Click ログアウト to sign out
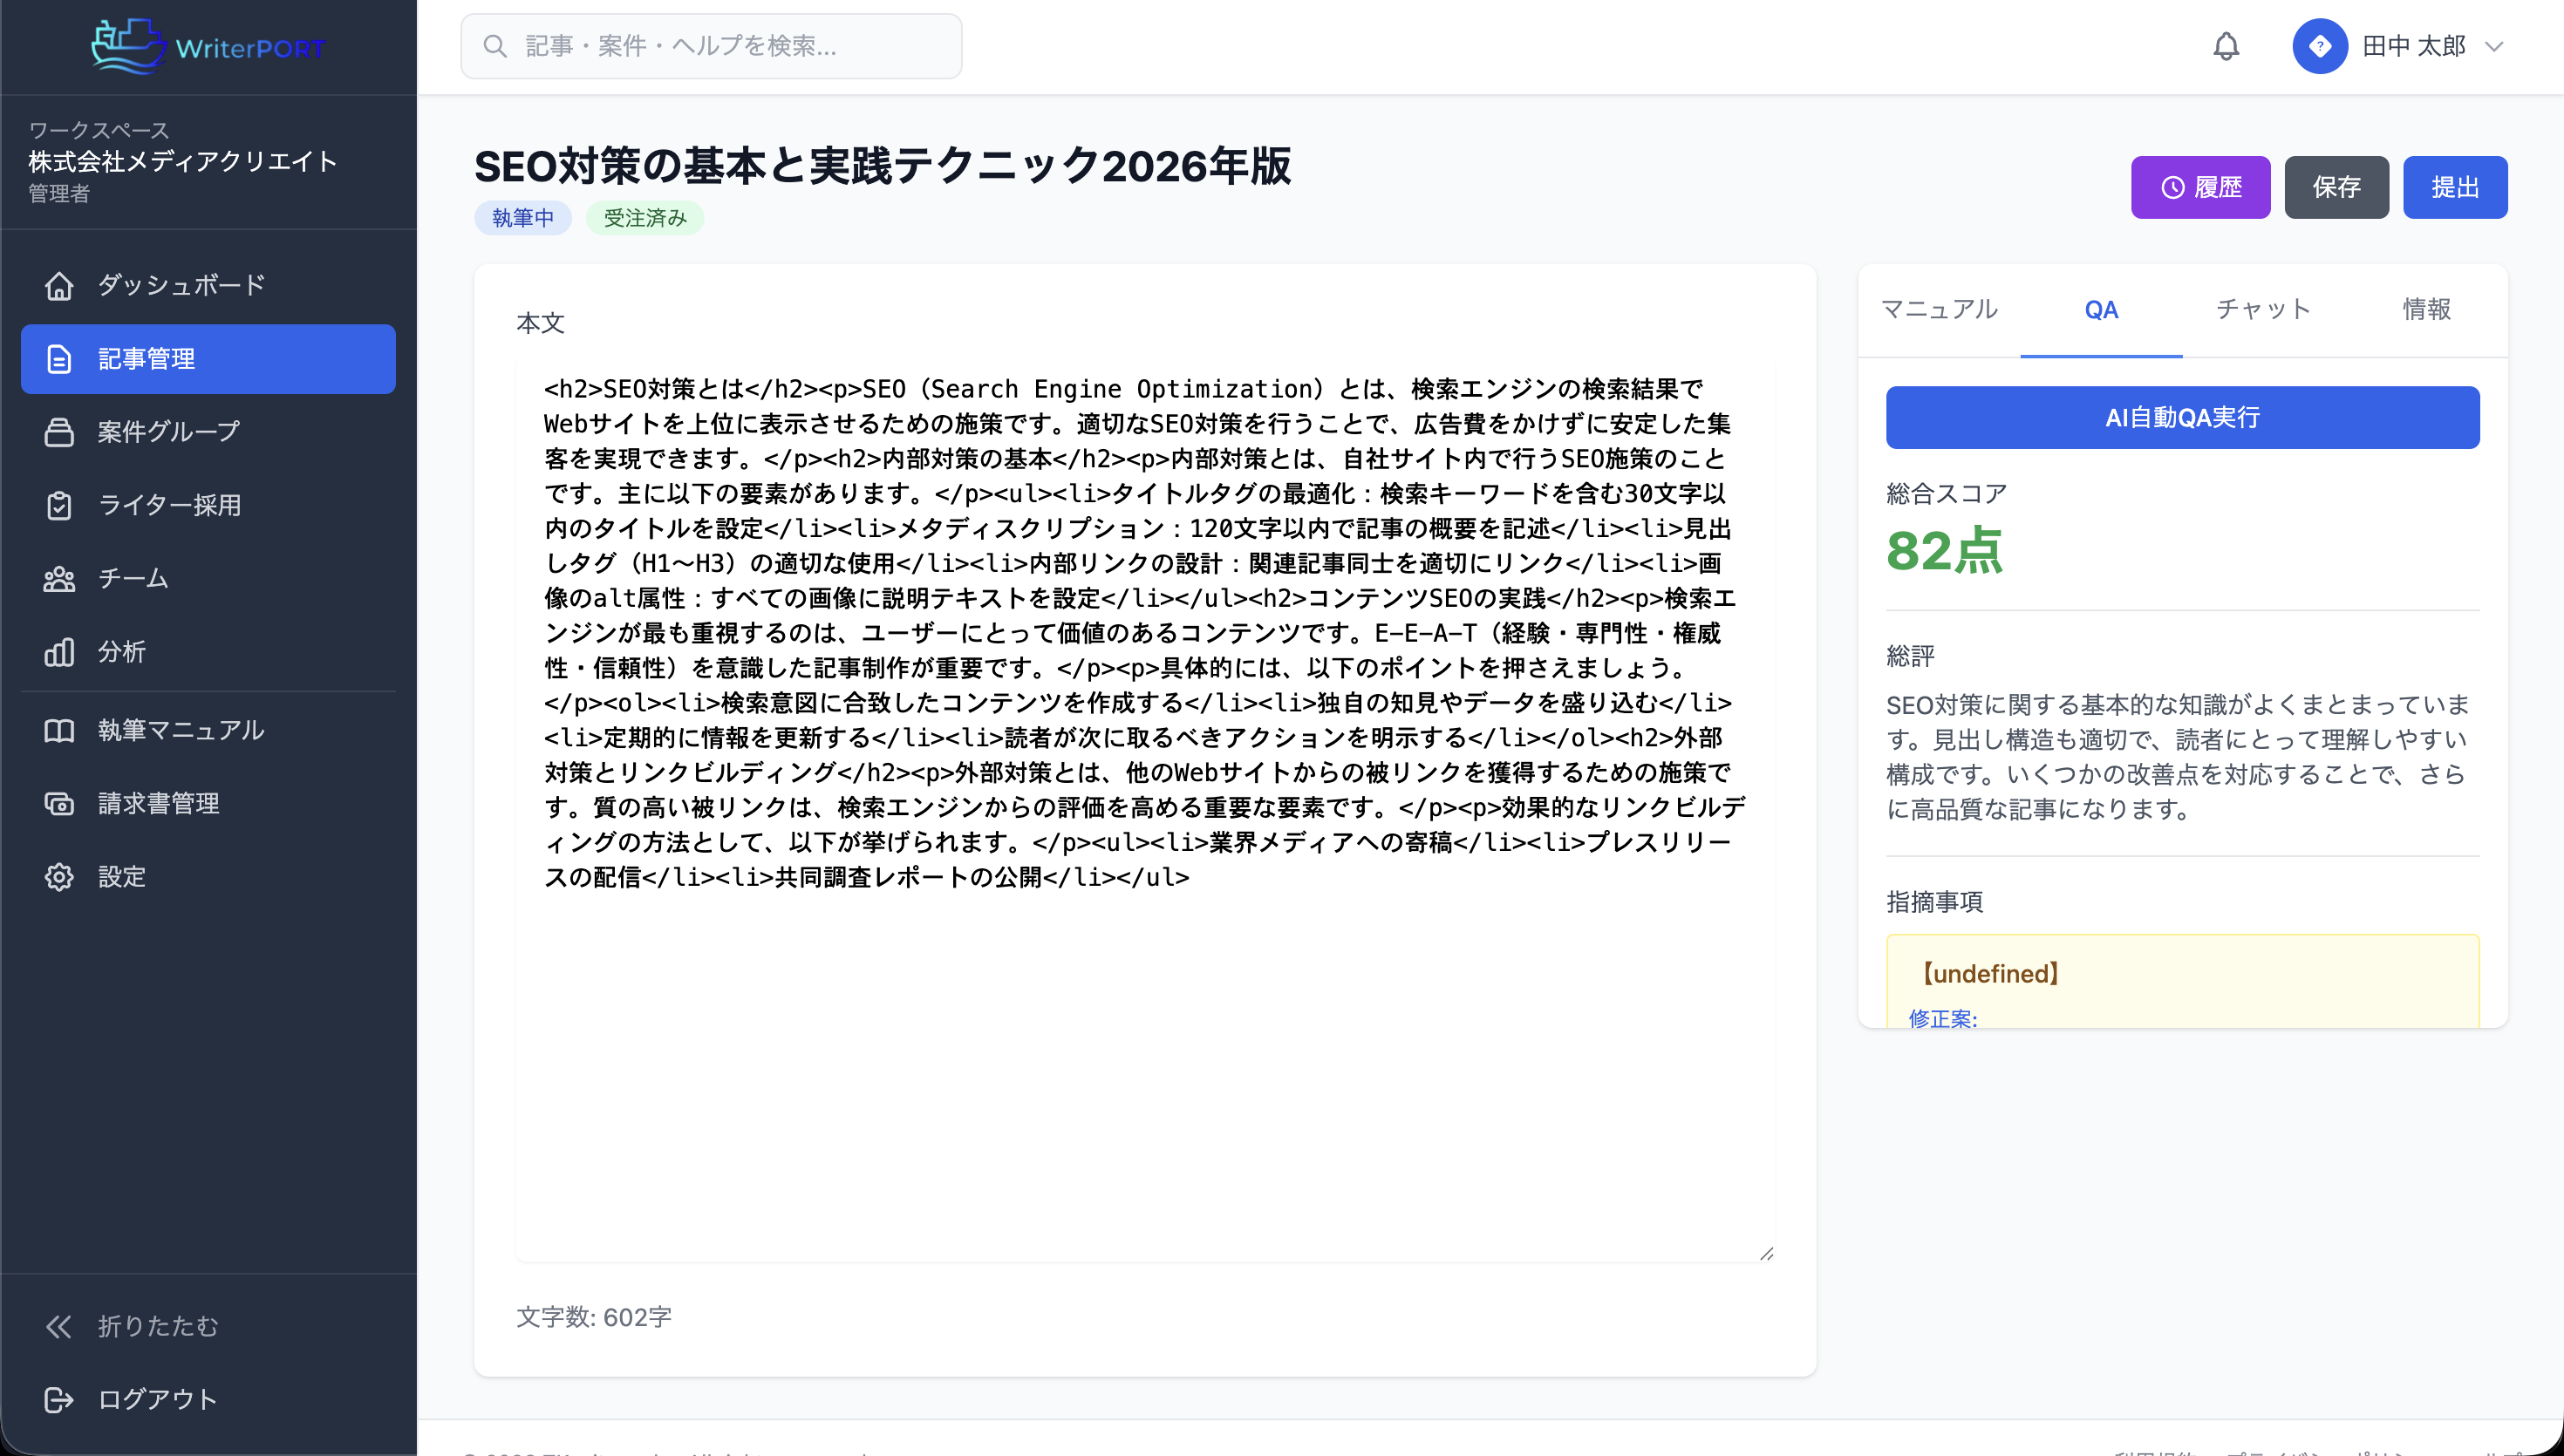Viewport: 2564px width, 1456px height. [208, 1399]
